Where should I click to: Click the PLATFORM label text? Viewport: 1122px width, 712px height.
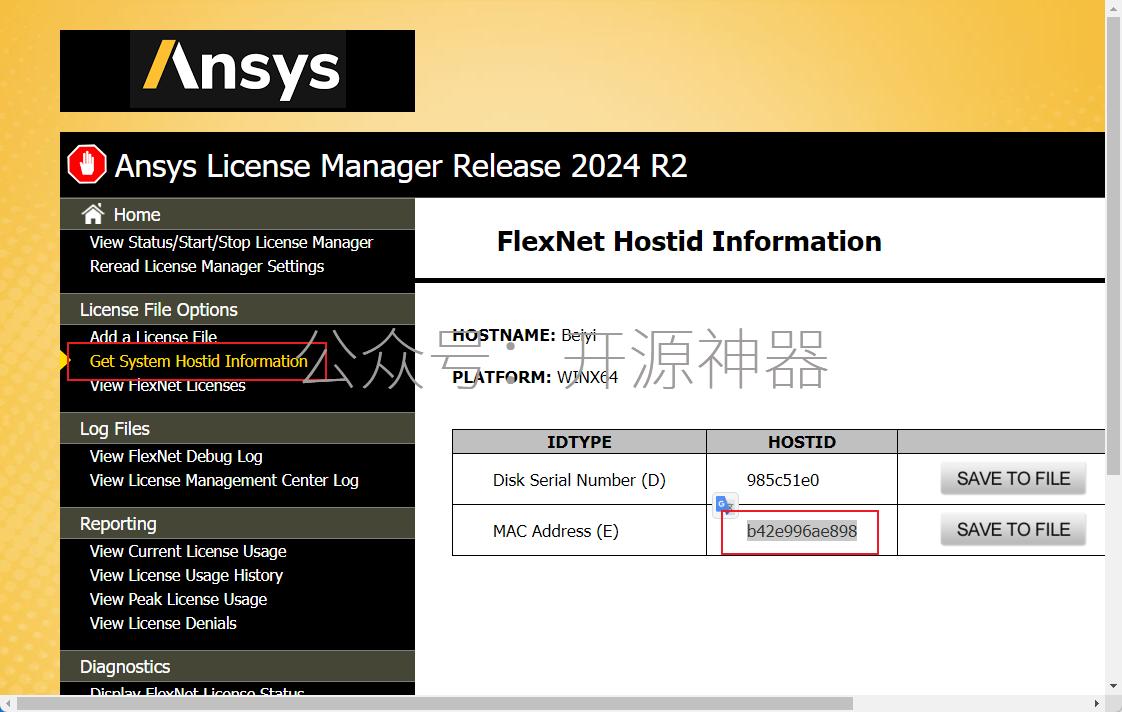click(x=502, y=377)
